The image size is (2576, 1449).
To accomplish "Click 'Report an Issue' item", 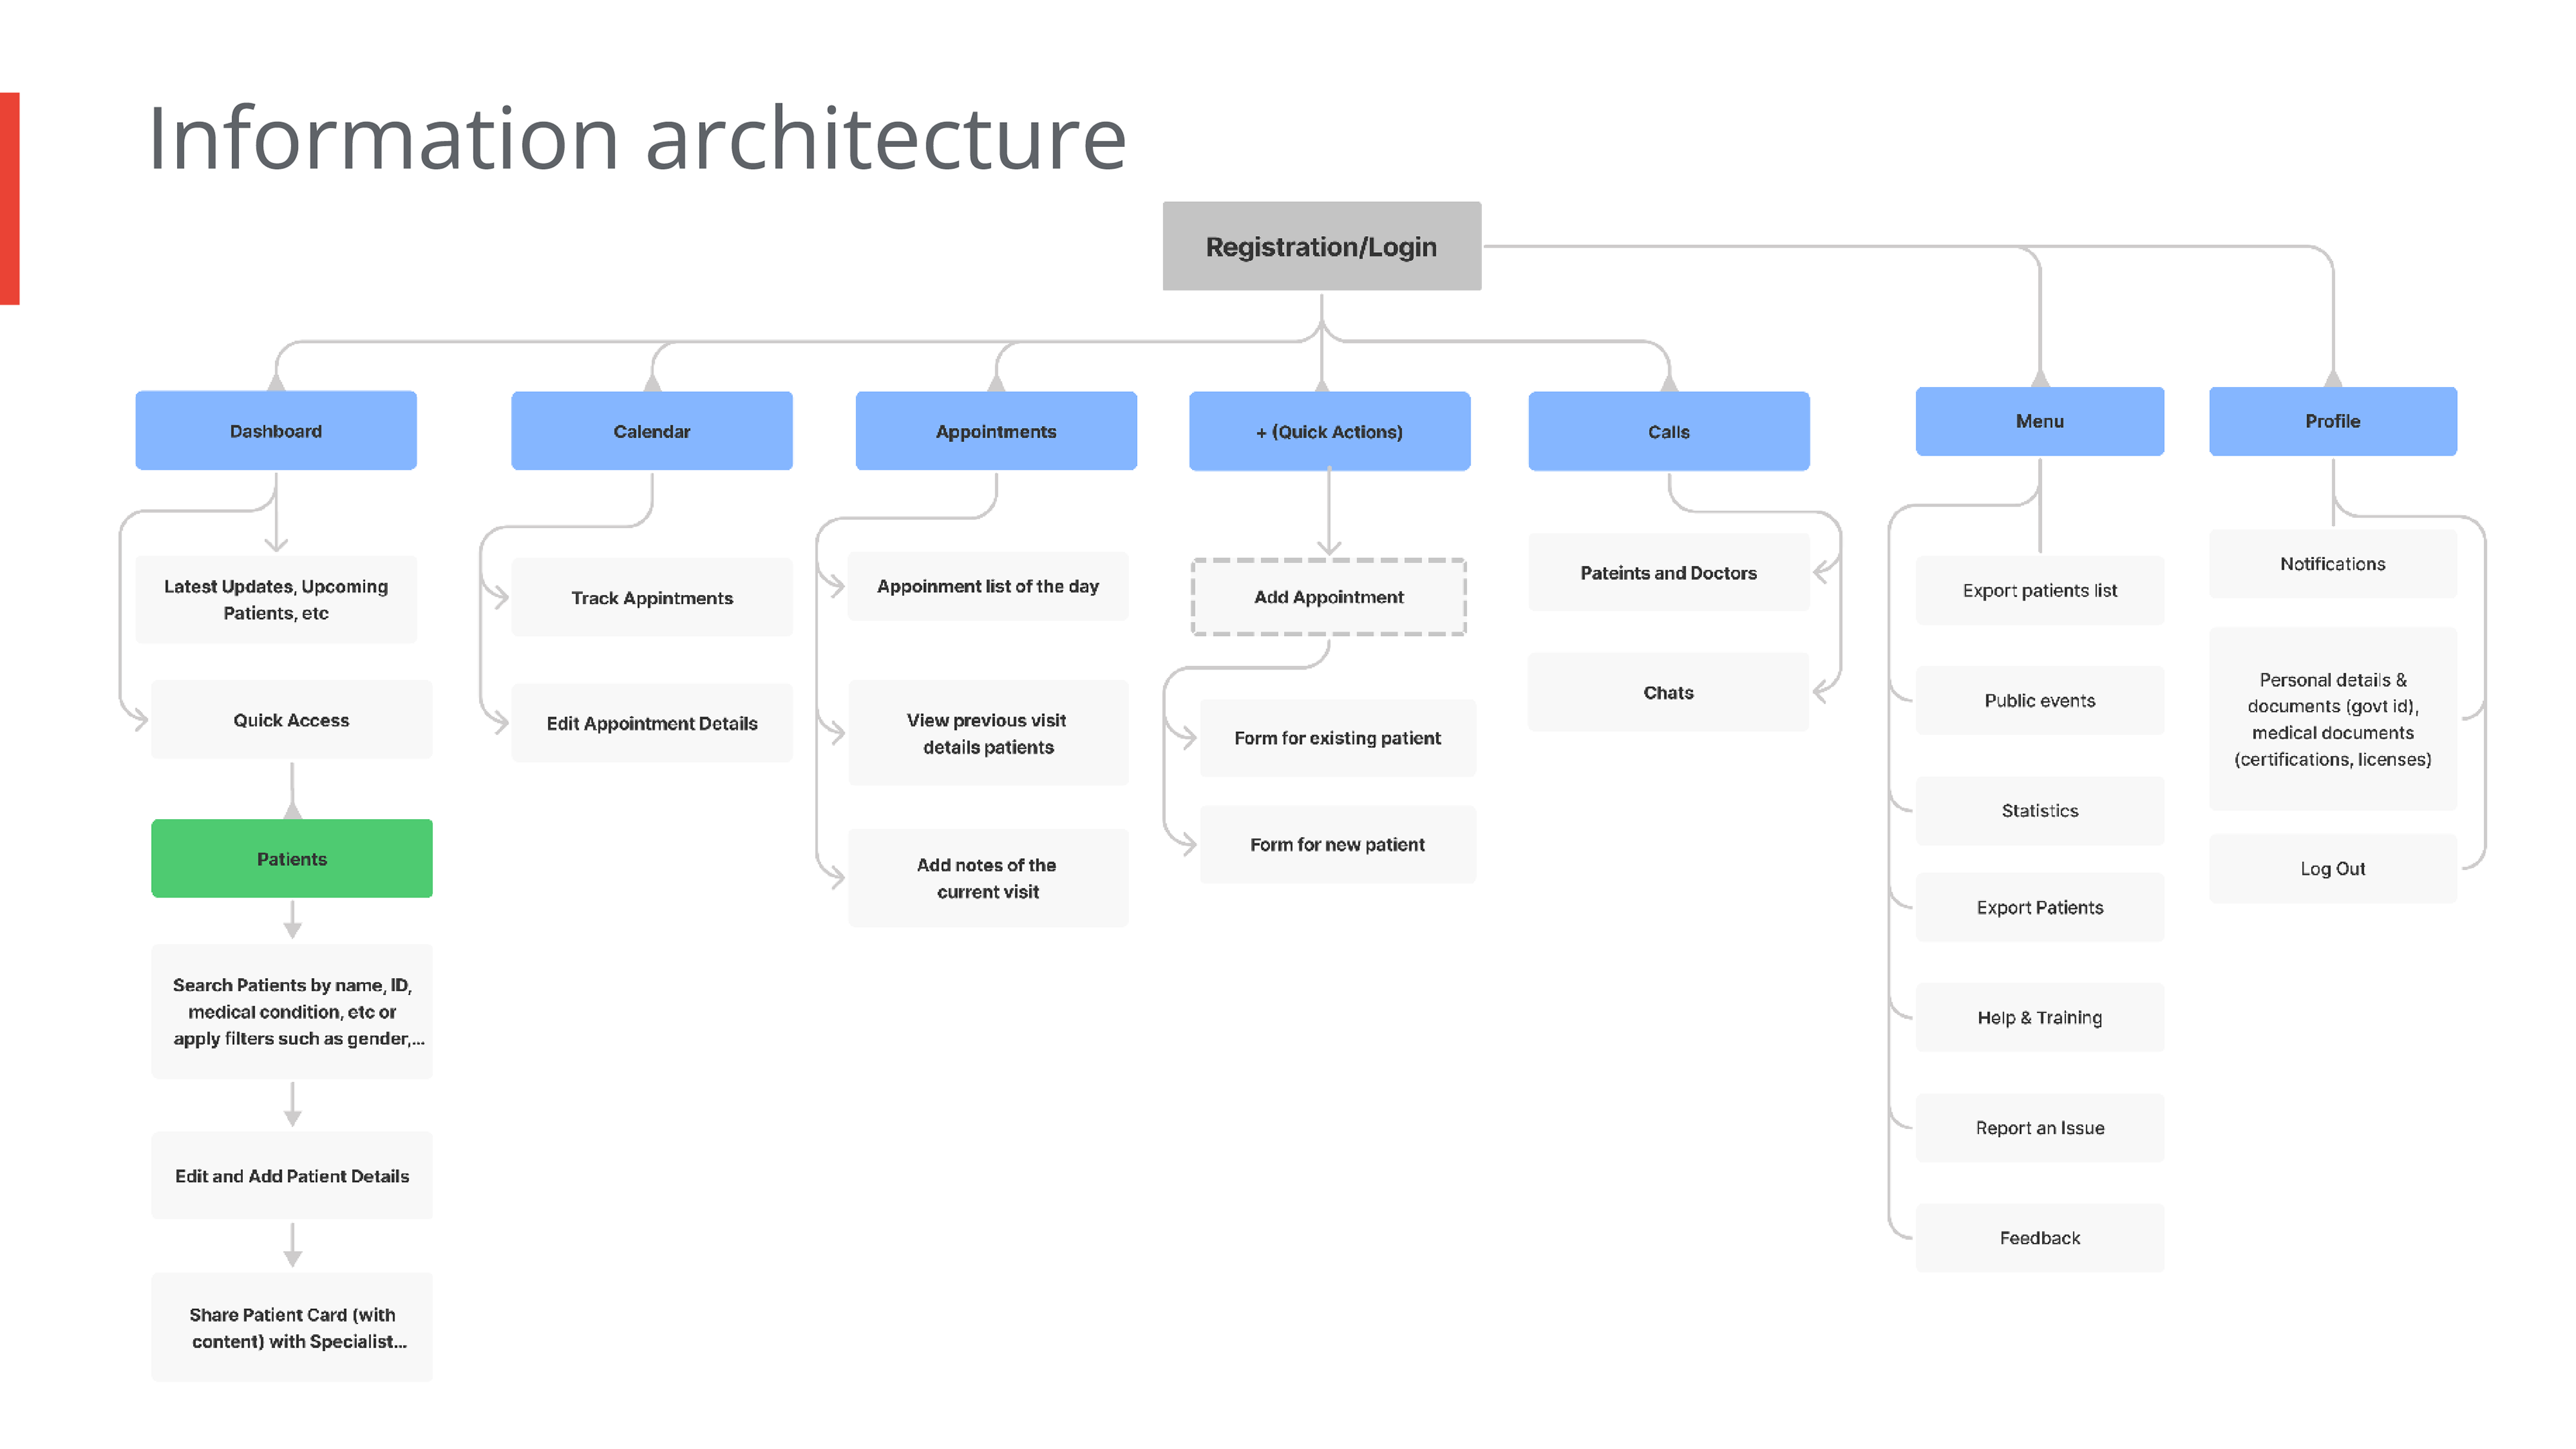I will pos(2040,1127).
